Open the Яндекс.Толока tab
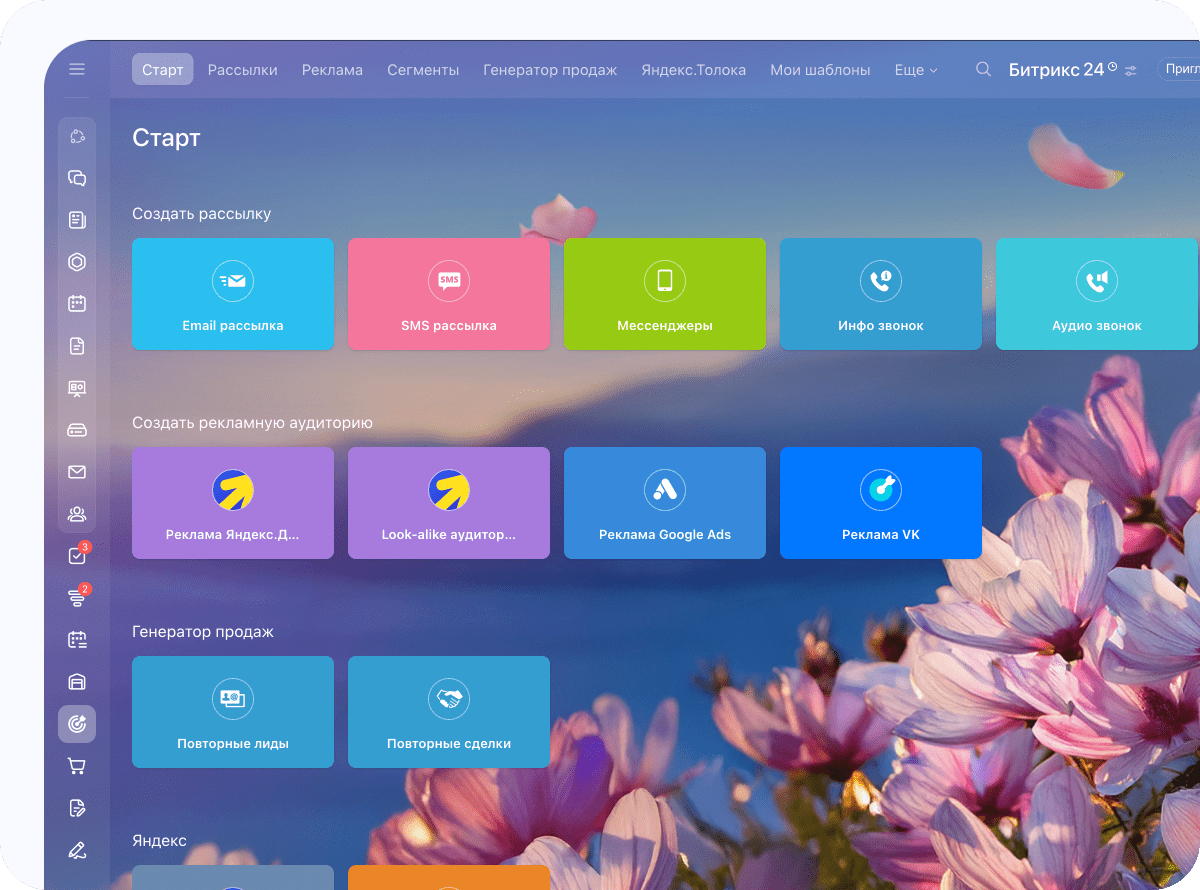Screen dimensions: 1200x890 click(x=694, y=70)
